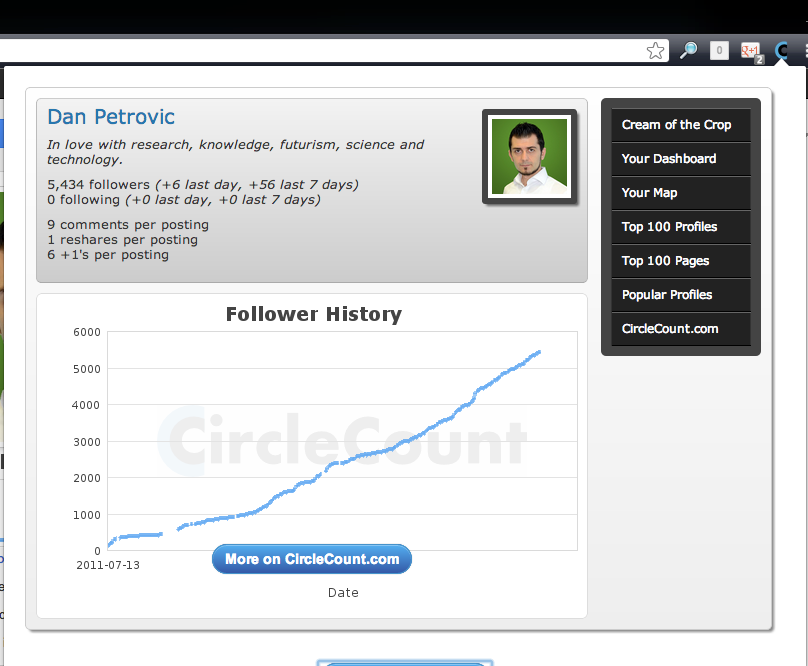Screen dimensions: 808x666
Task: Click the magnifier extension icon
Action: click(688, 51)
